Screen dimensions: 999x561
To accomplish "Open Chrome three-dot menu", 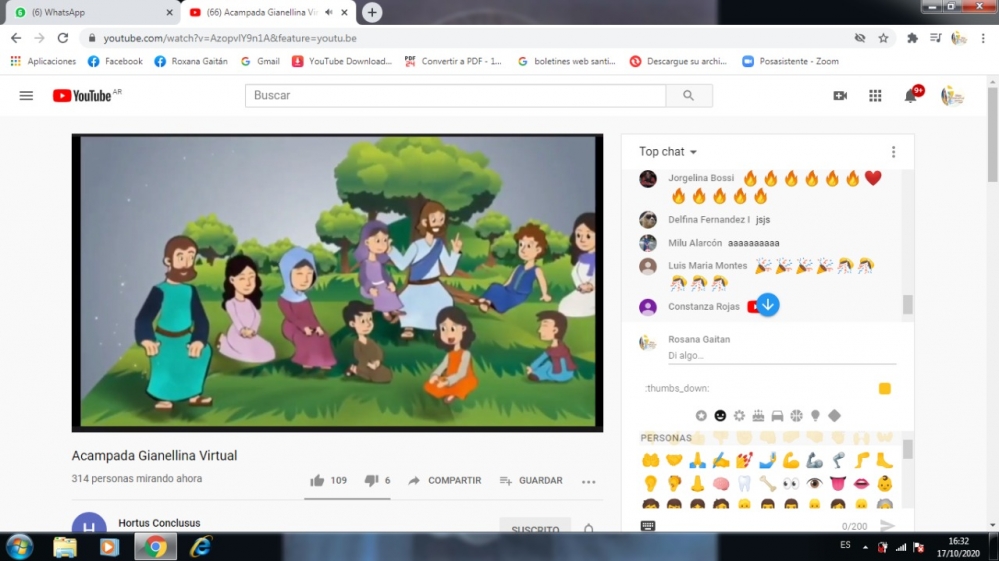I will 983,38.
